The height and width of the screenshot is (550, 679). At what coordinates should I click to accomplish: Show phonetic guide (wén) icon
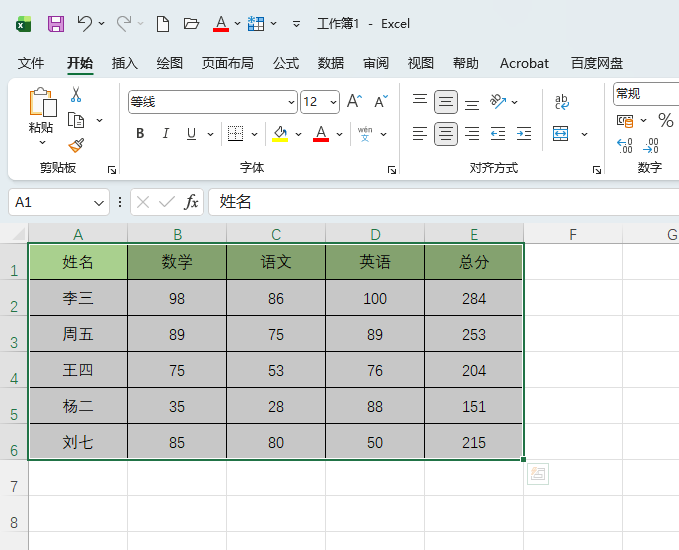point(365,134)
